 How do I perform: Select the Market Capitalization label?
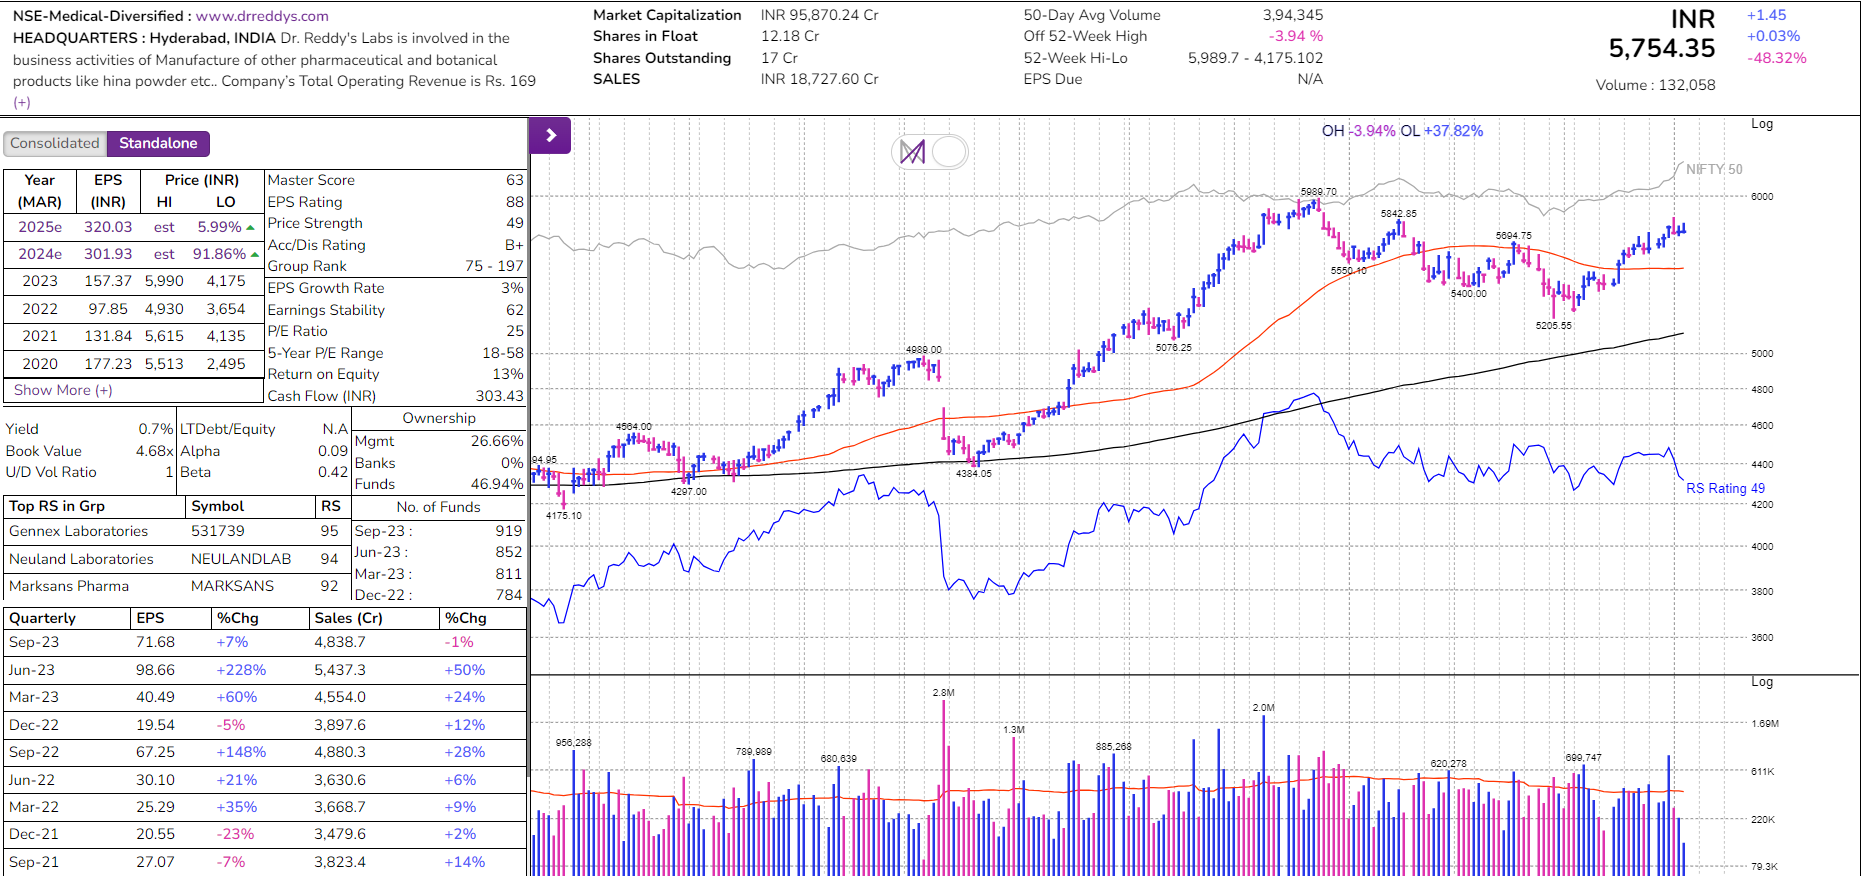click(667, 15)
